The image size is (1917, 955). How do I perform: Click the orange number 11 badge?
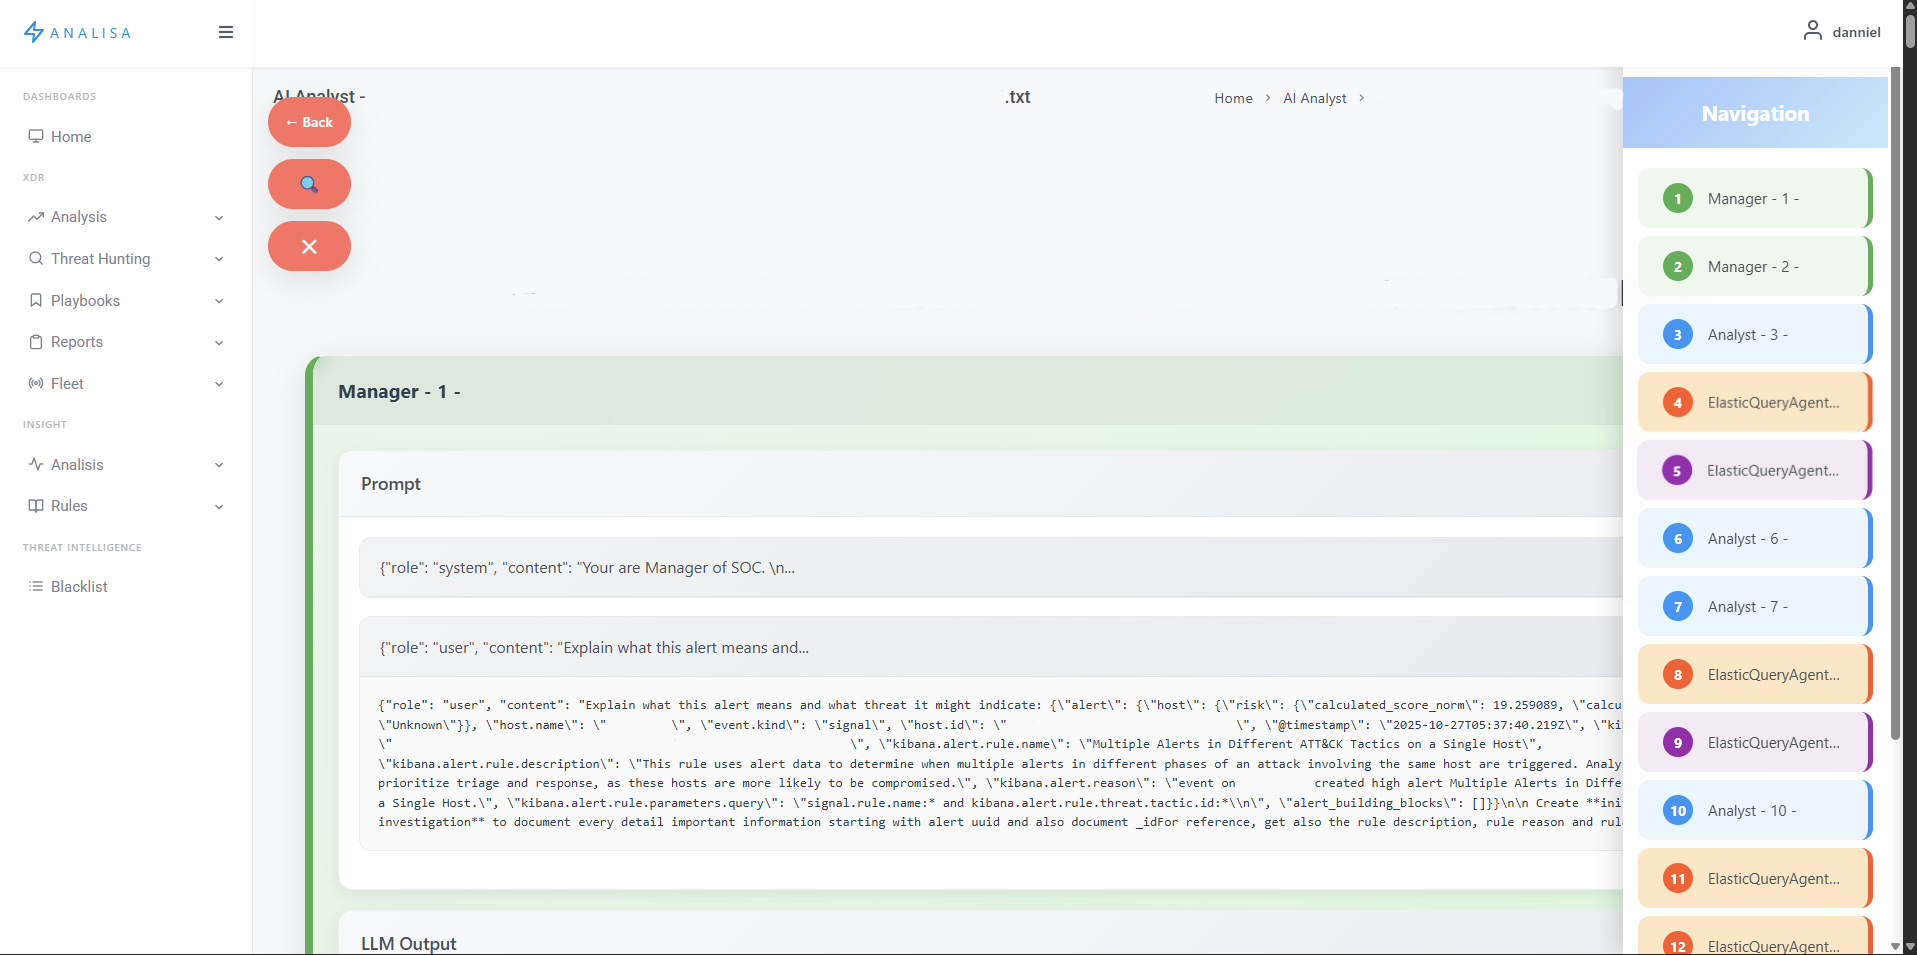pyautogui.click(x=1678, y=878)
